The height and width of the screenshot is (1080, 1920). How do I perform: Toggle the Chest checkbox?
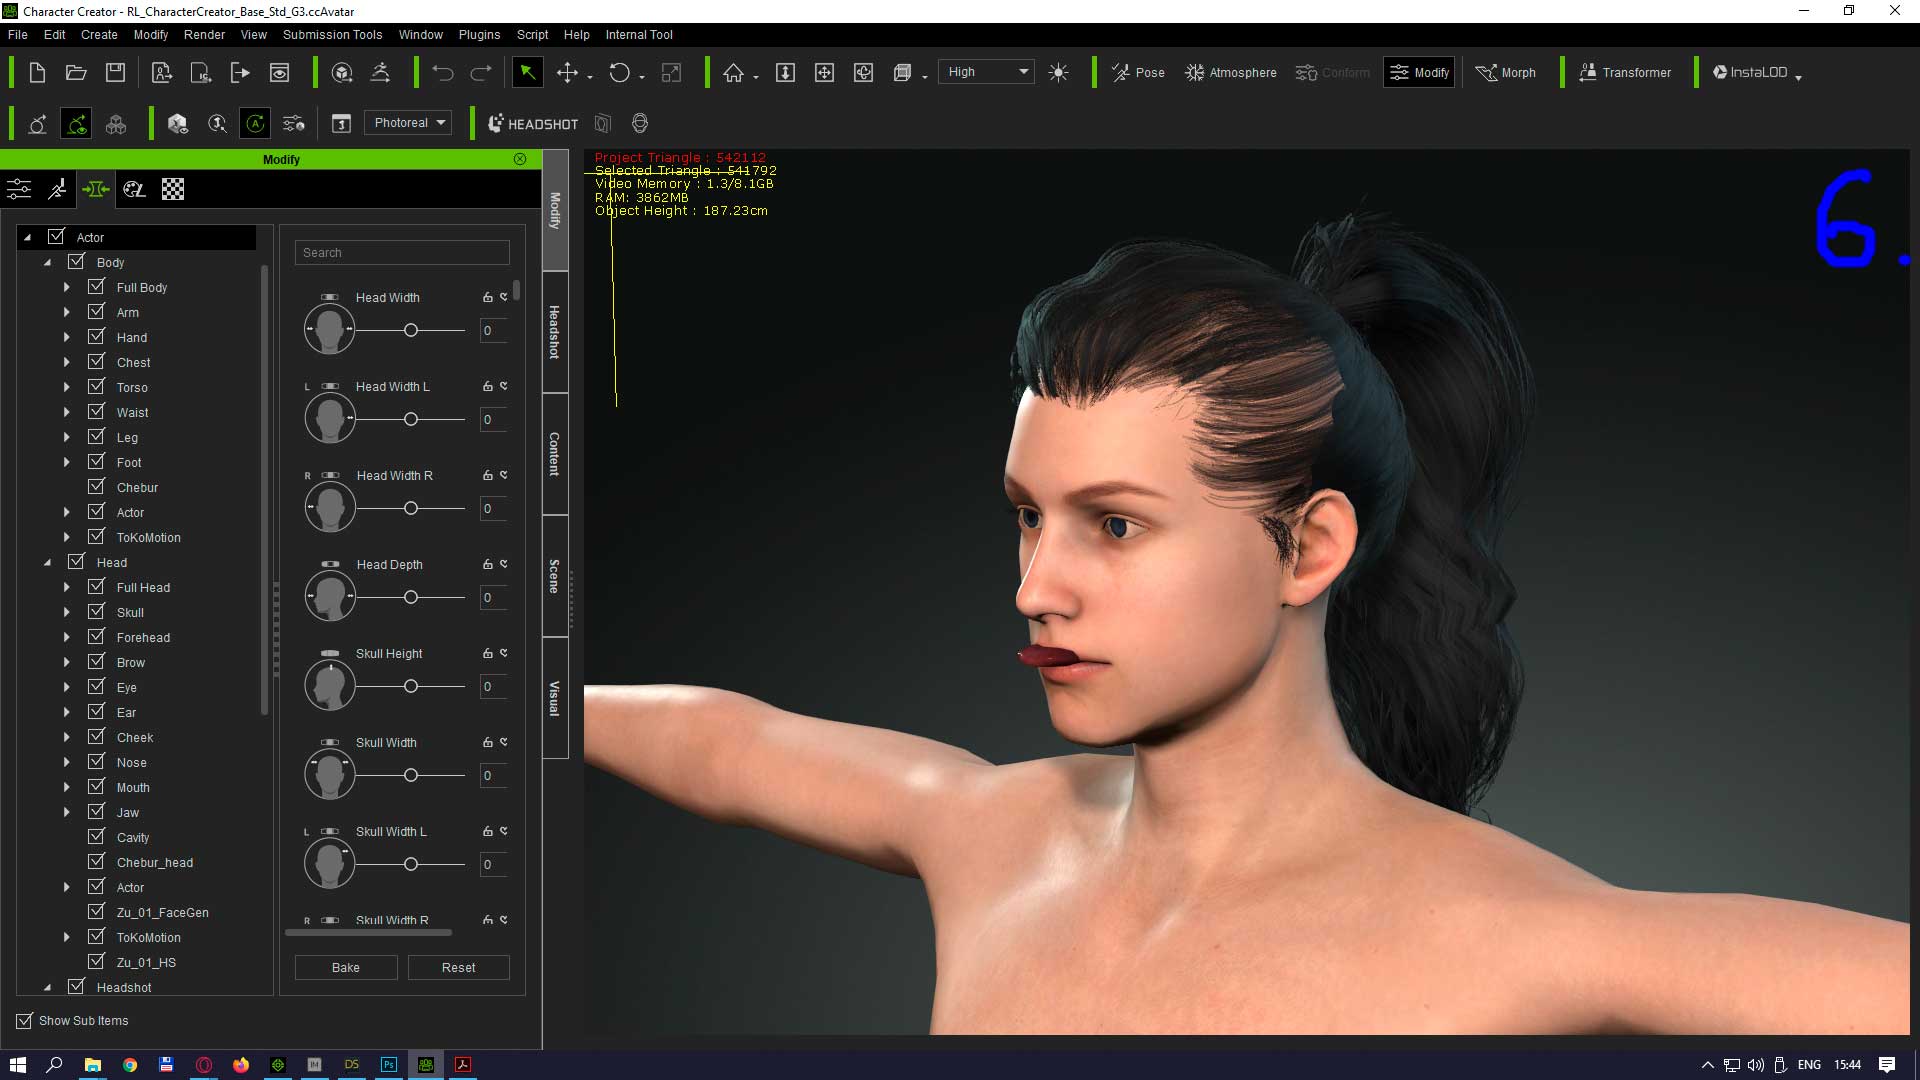[96, 362]
